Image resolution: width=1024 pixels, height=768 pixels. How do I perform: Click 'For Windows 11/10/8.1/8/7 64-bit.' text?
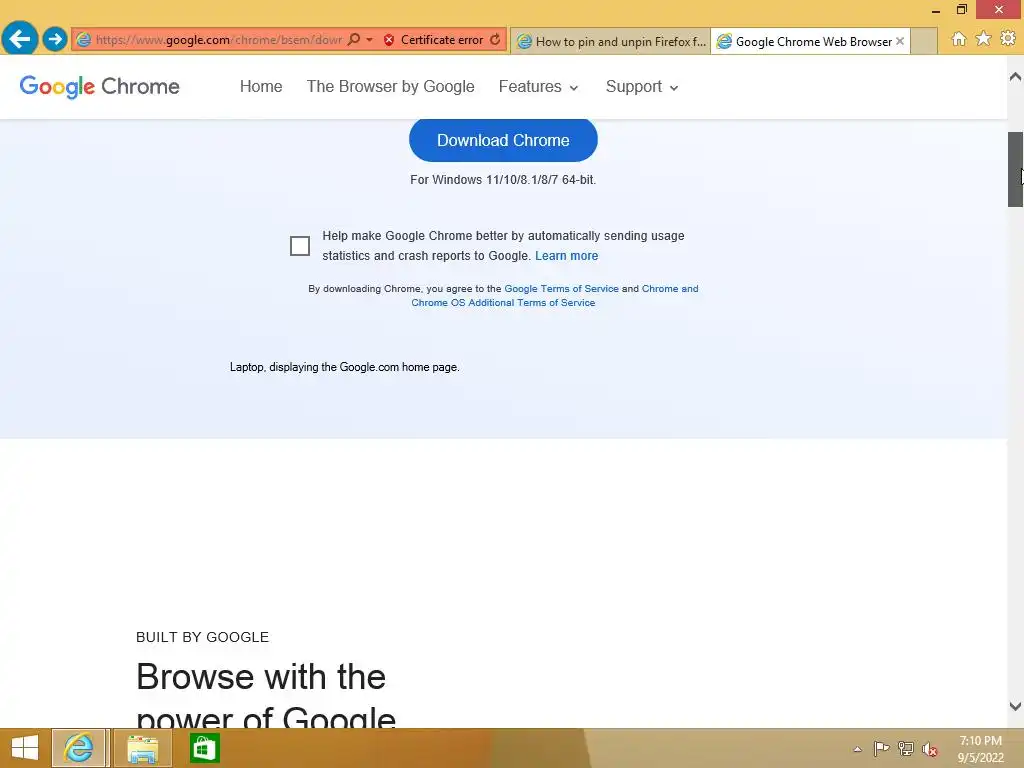pyautogui.click(x=503, y=180)
